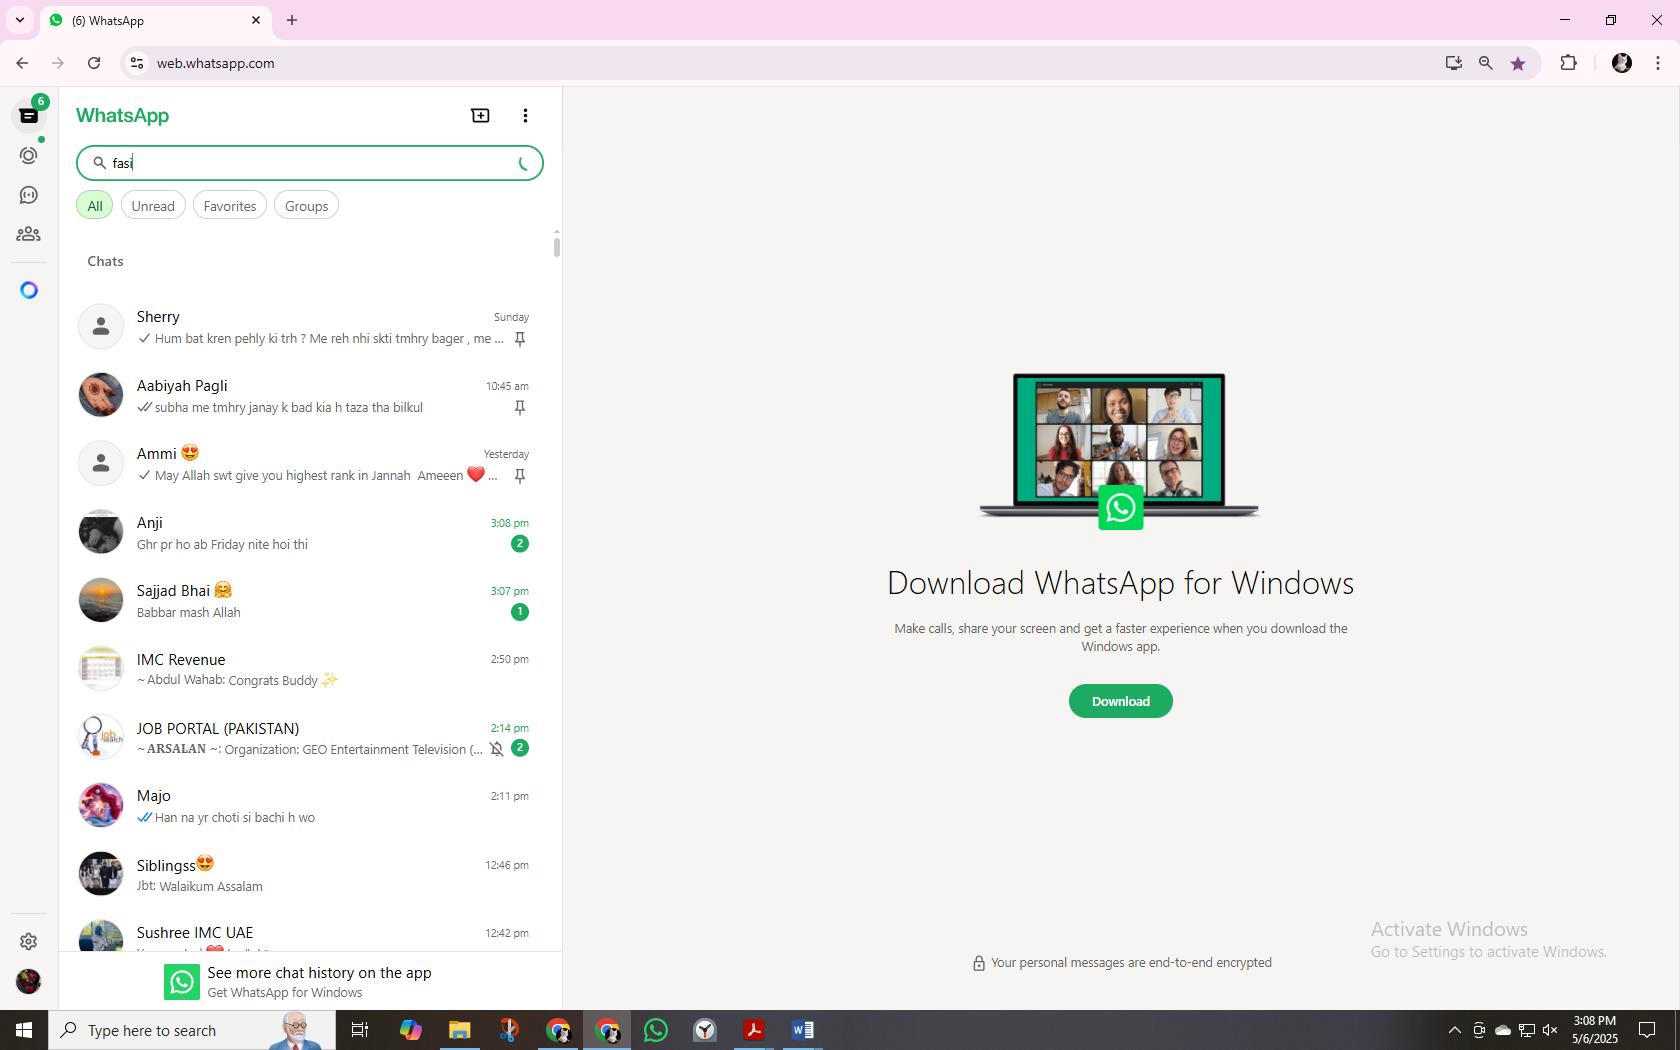Open the Aabiyah Pagli chat
Image resolution: width=1680 pixels, height=1050 pixels.
(310, 395)
